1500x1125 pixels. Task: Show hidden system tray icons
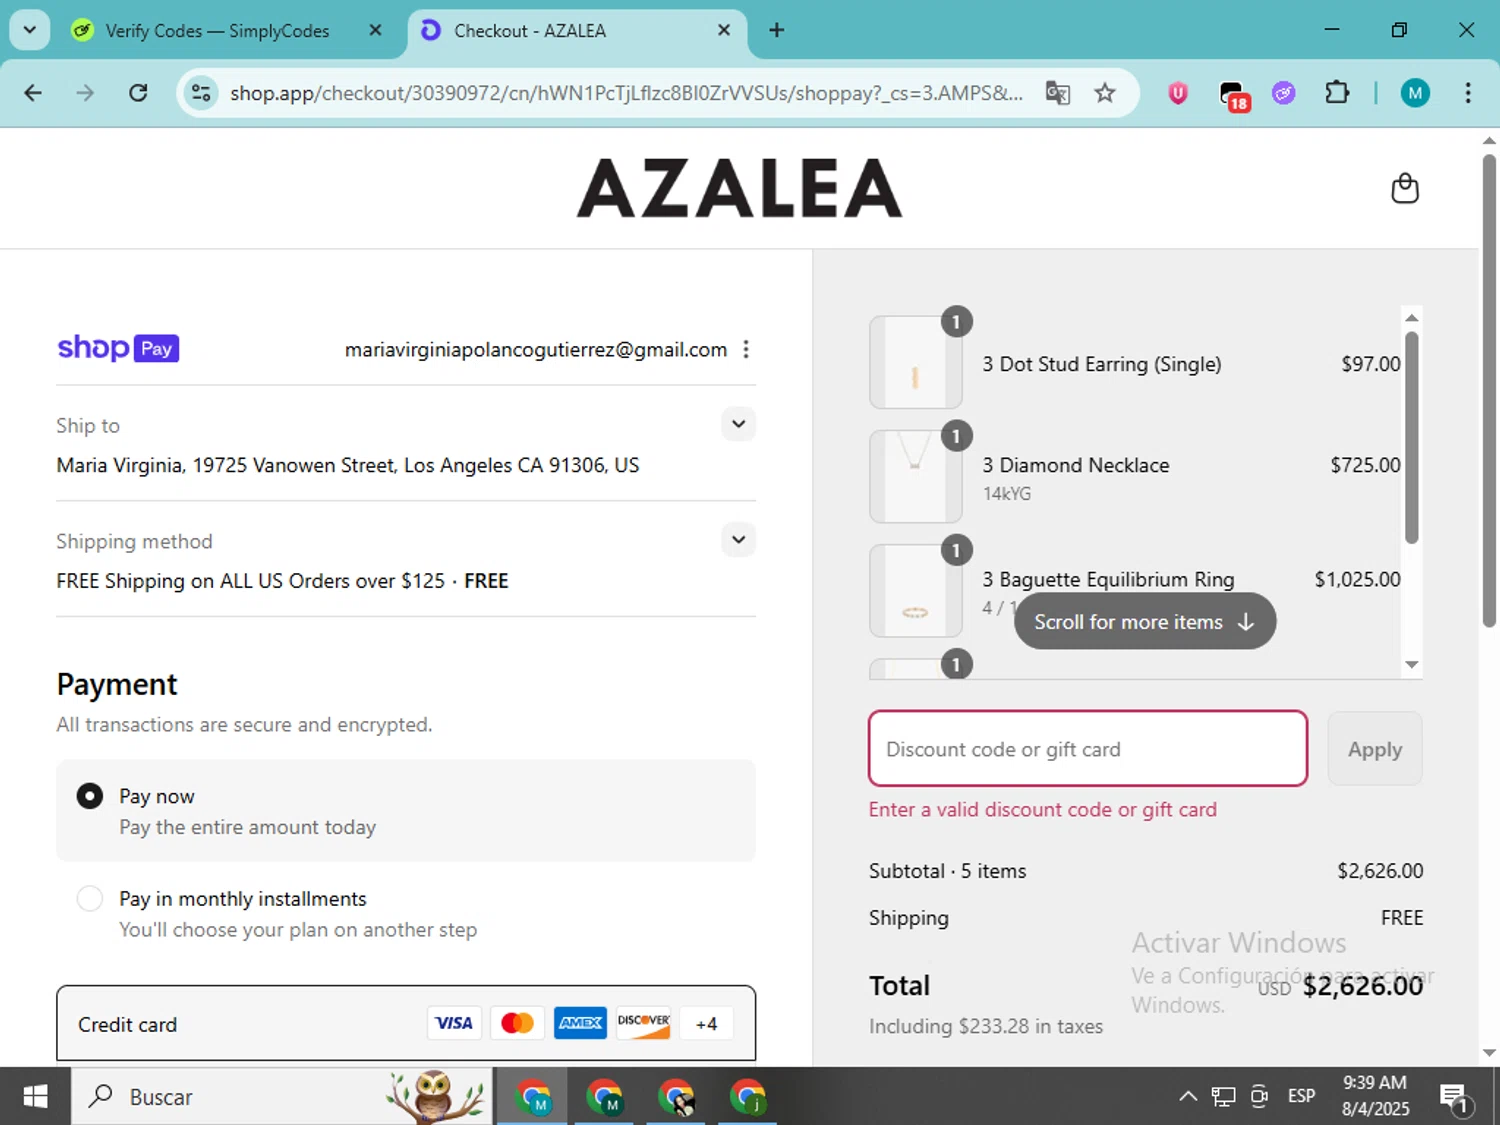pyautogui.click(x=1188, y=1097)
